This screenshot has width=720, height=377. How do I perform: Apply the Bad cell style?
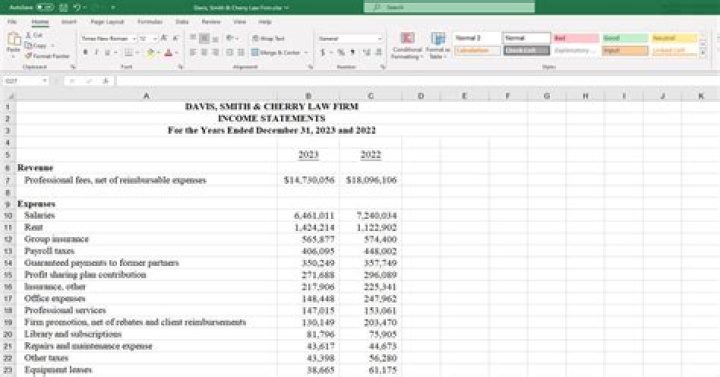pos(576,38)
